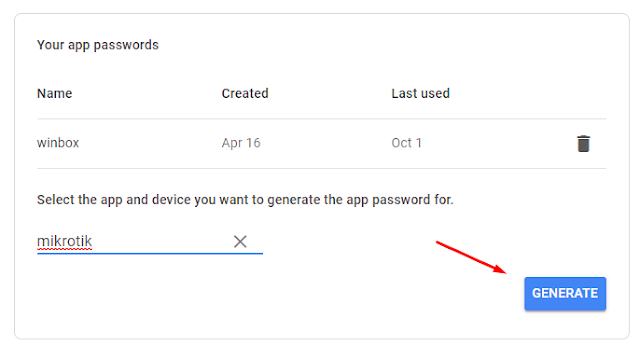Click the Oct 1 last used date
The height and width of the screenshot is (360, 640).
(406, 143)
